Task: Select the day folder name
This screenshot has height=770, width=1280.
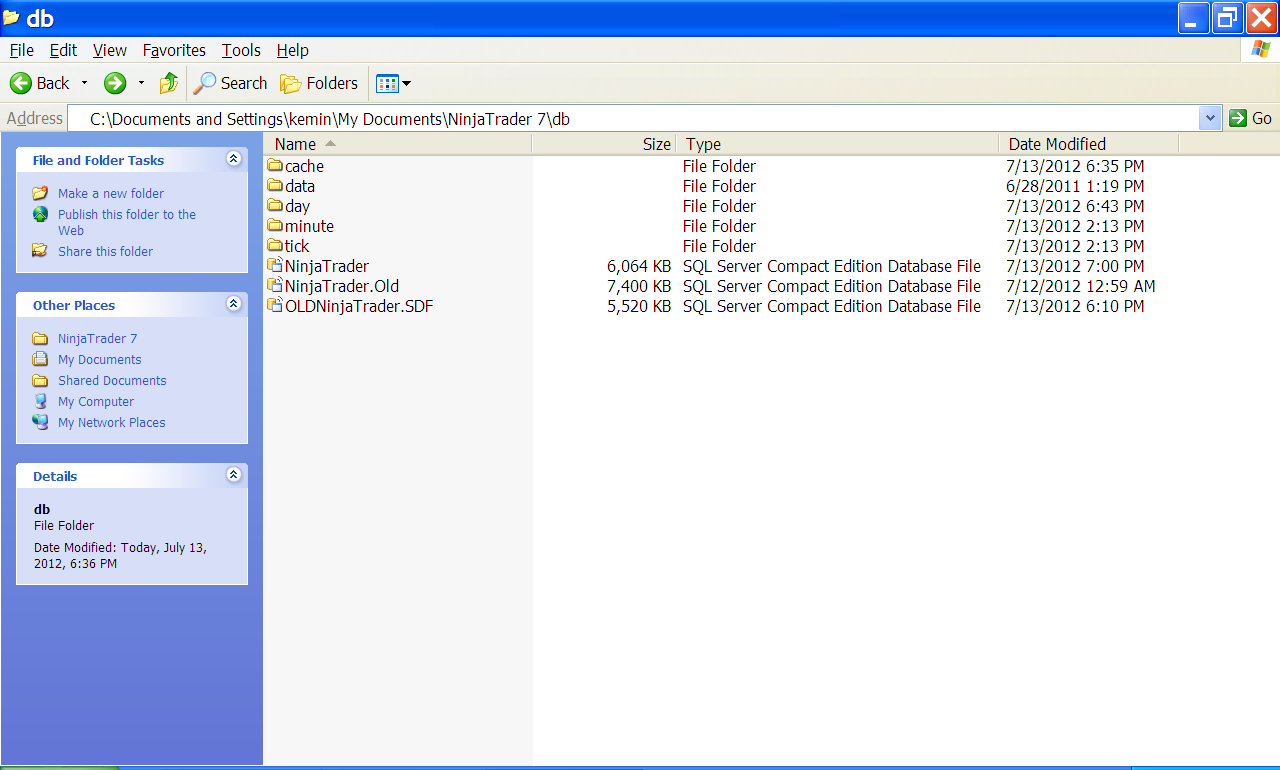Action: pos(298,206)
